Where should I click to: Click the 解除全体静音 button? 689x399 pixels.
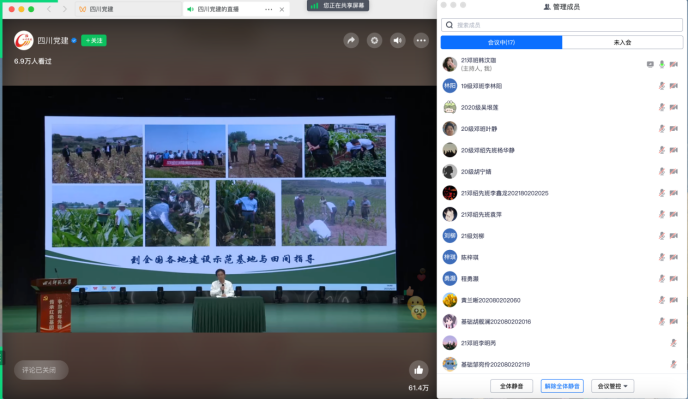coord(562,386)
